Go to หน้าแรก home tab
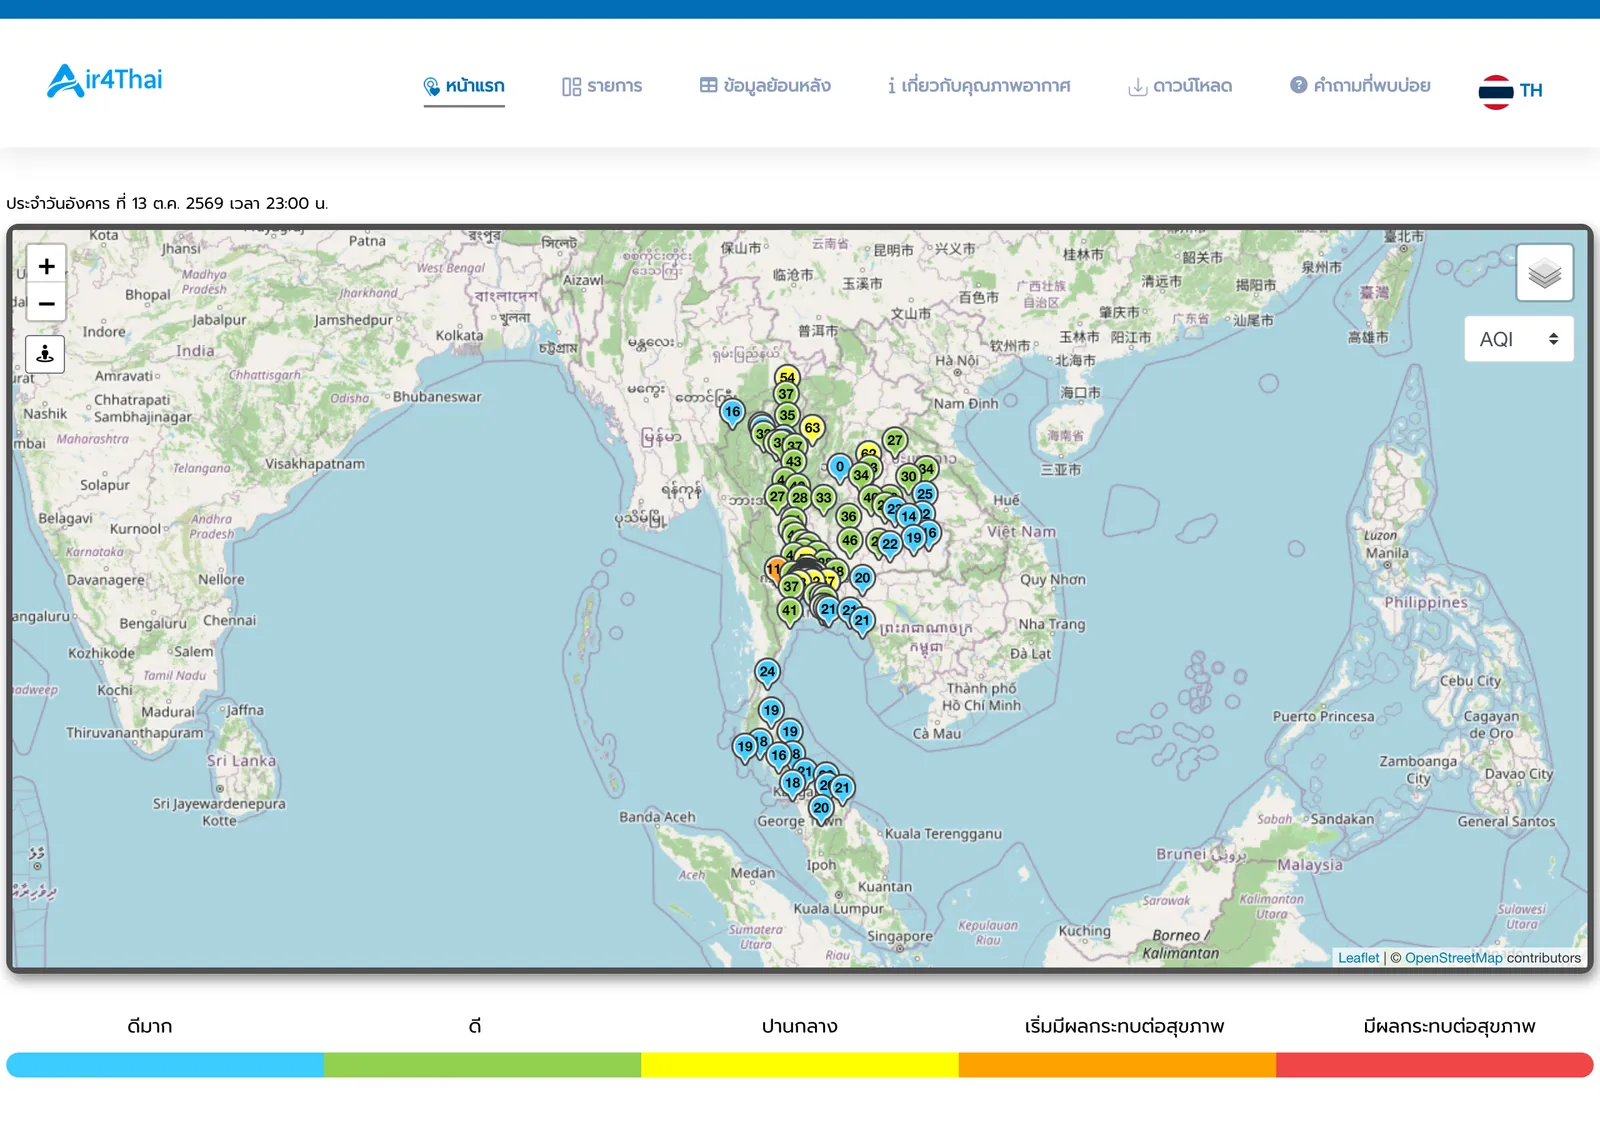Viewport: 1600px width, 1125px height. tap(464, 86)
